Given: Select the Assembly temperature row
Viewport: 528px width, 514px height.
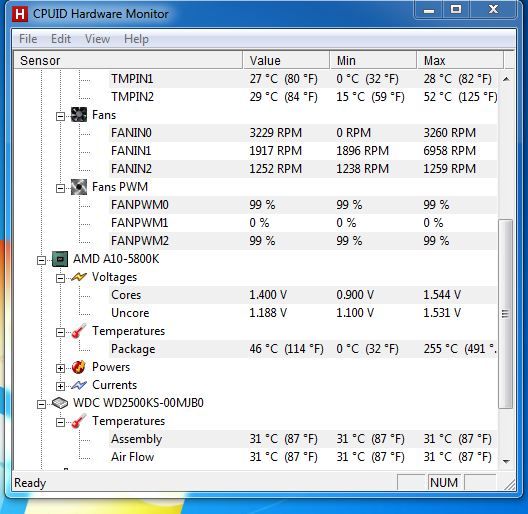Looking at the screenshot, I should pyautogui.click(x=303, y=439).
